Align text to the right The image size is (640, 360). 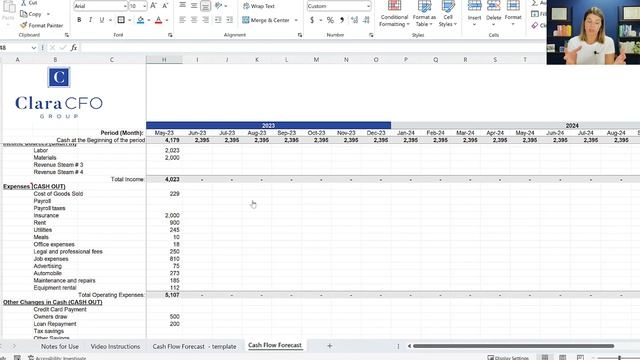pos(206,20)
